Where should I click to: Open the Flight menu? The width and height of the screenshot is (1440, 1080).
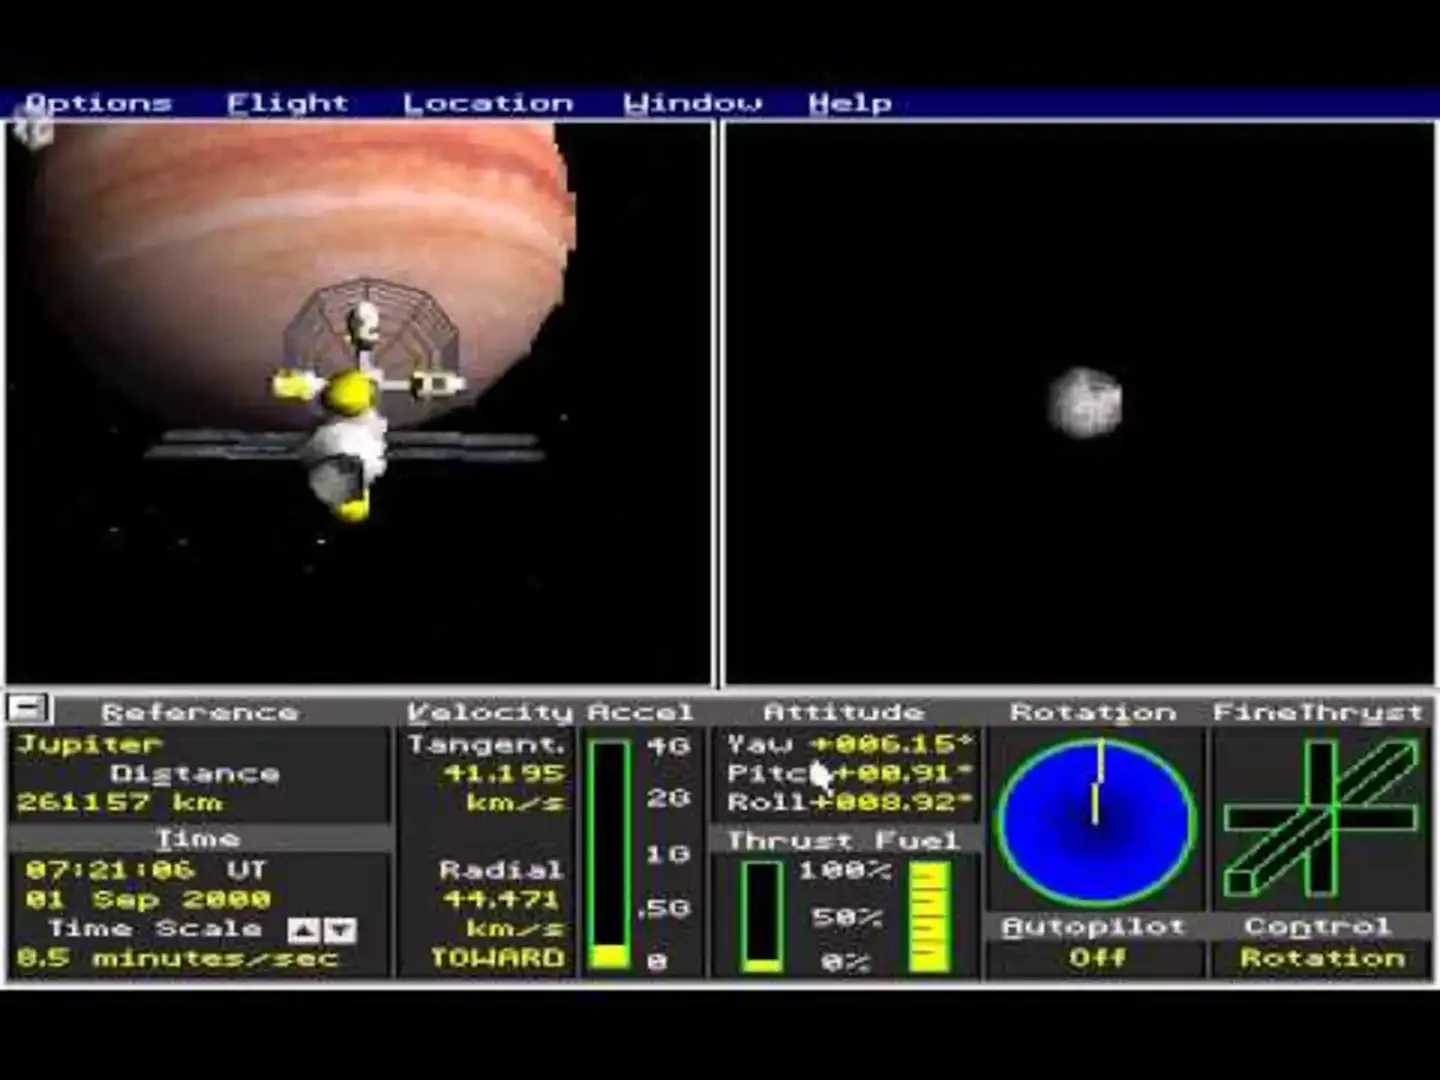pyautogui.click(x=287, y=103)
